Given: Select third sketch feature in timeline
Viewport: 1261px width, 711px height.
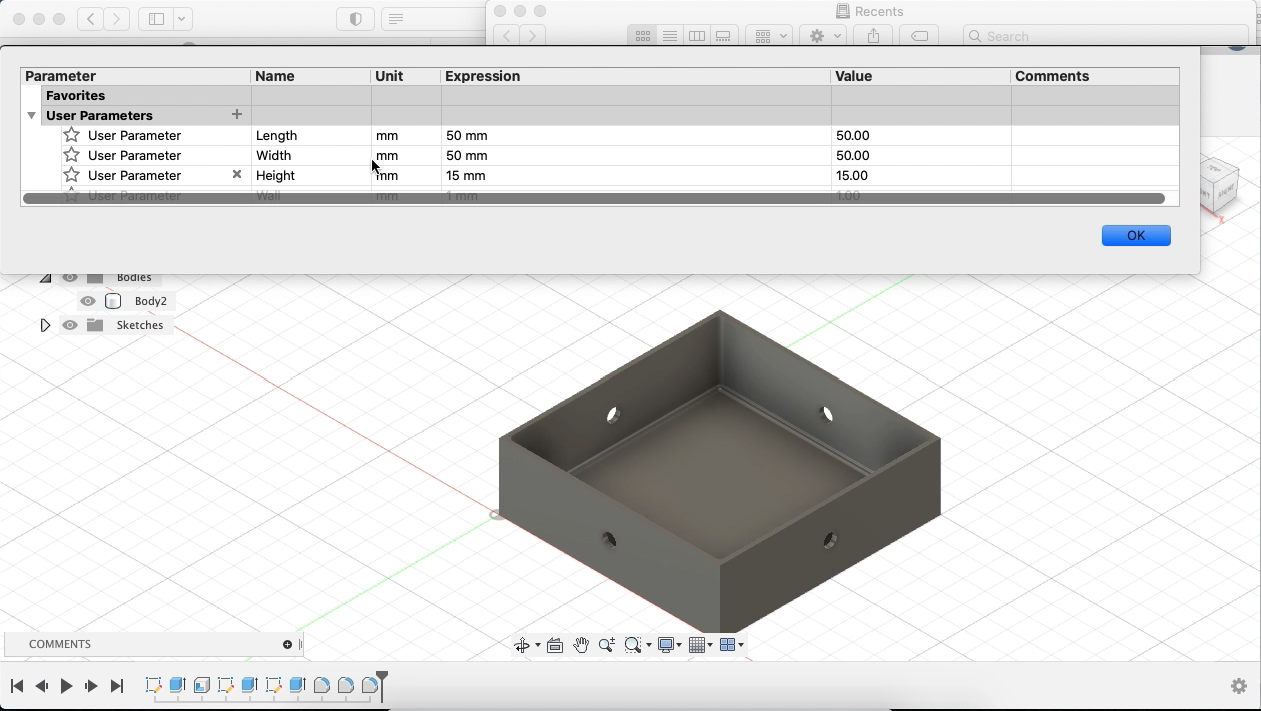Looking at the screenshot, I should 273,685.
